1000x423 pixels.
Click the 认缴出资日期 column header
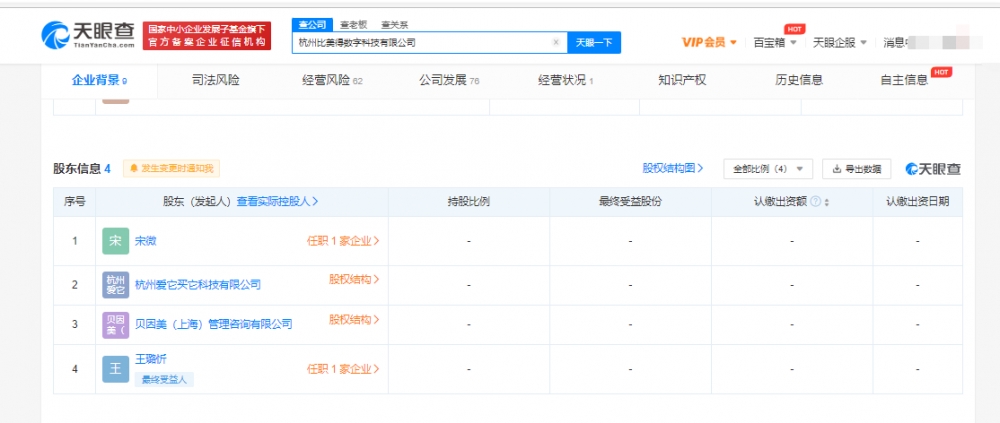917,202
